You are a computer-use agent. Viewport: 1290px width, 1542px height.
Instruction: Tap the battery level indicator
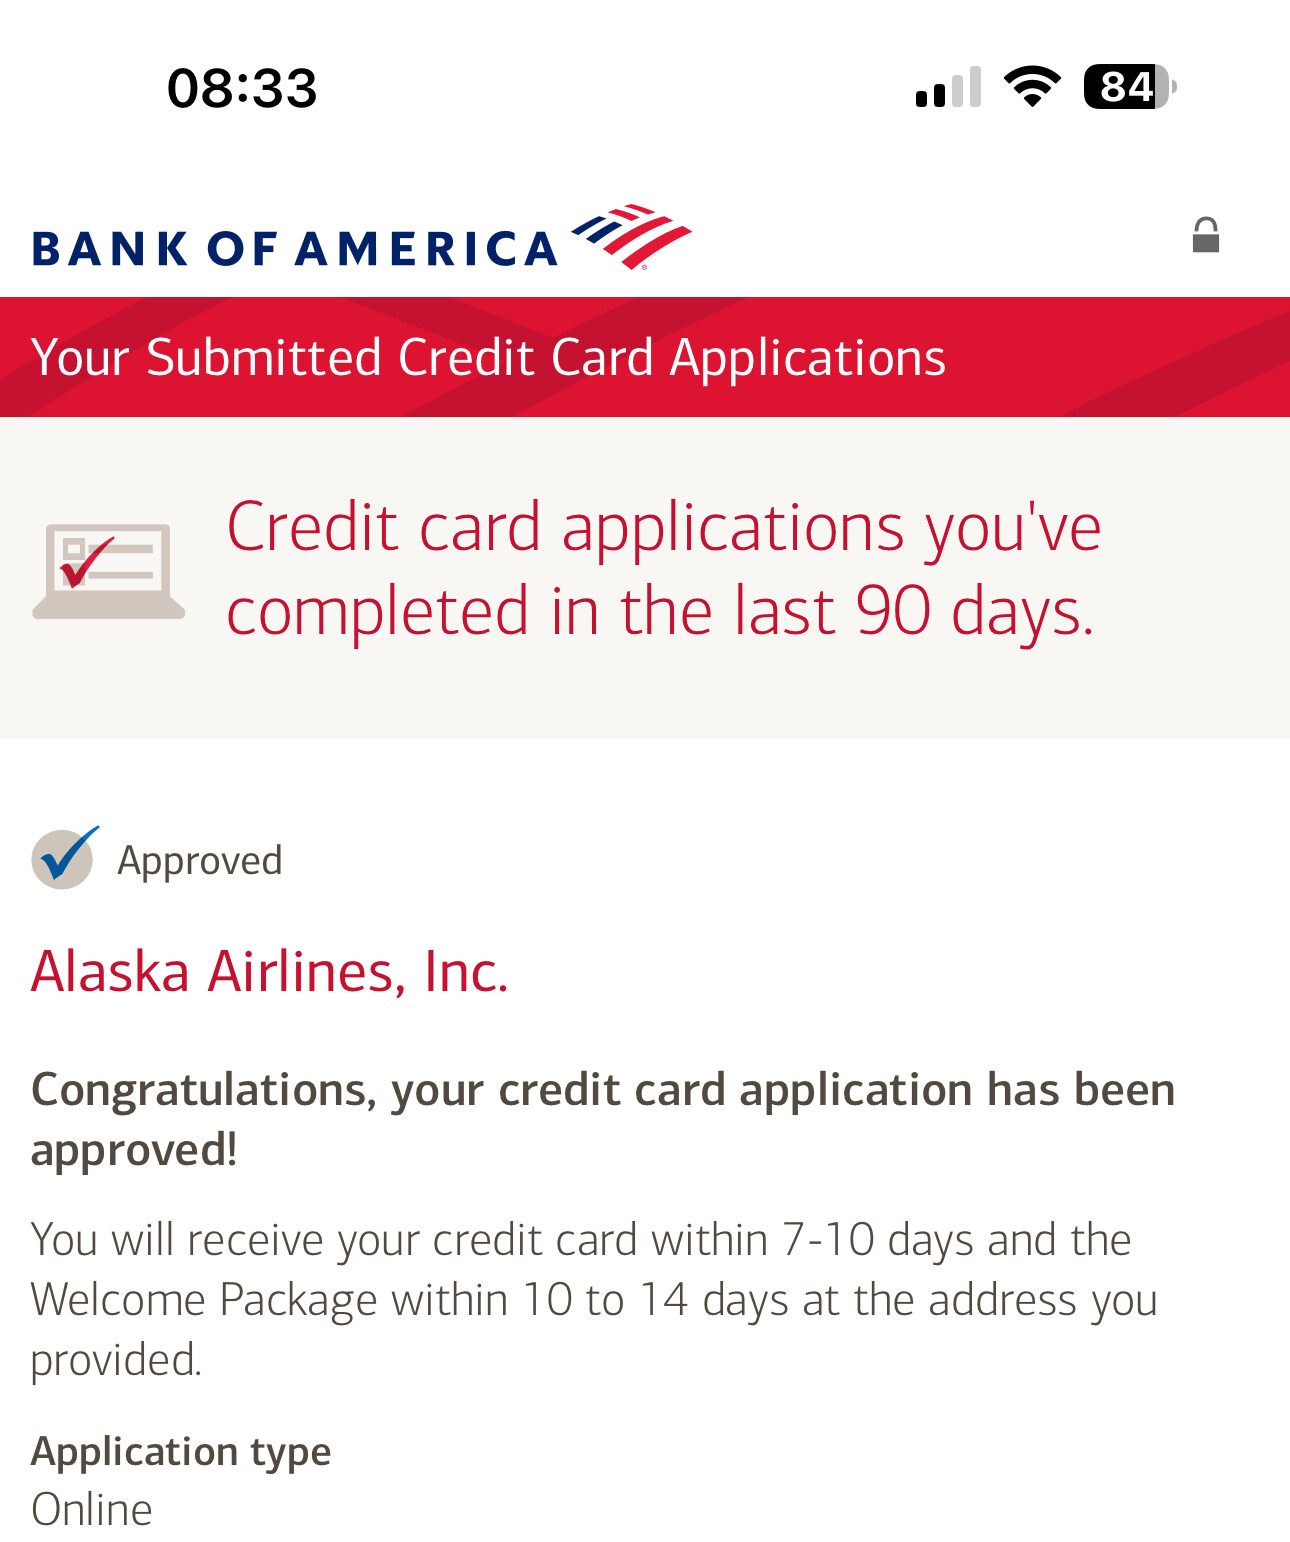1129,87
